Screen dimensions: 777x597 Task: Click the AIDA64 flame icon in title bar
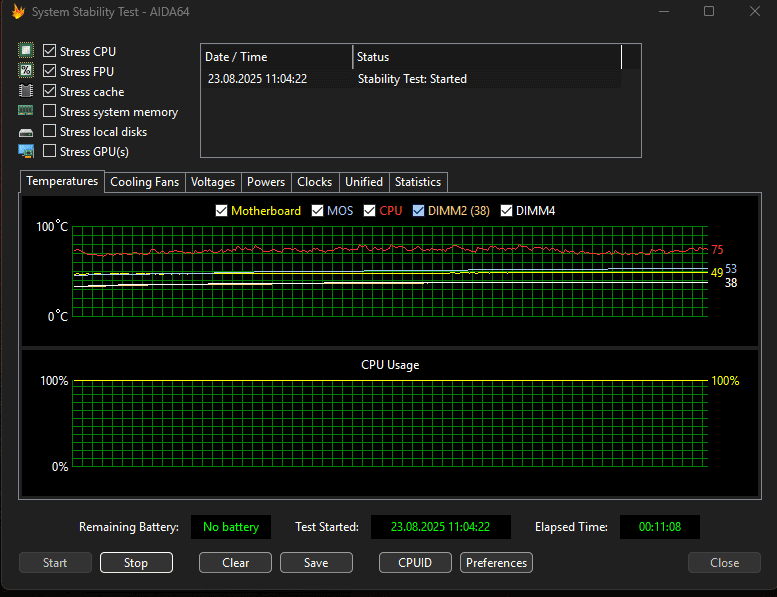click(x=18, y=11)
